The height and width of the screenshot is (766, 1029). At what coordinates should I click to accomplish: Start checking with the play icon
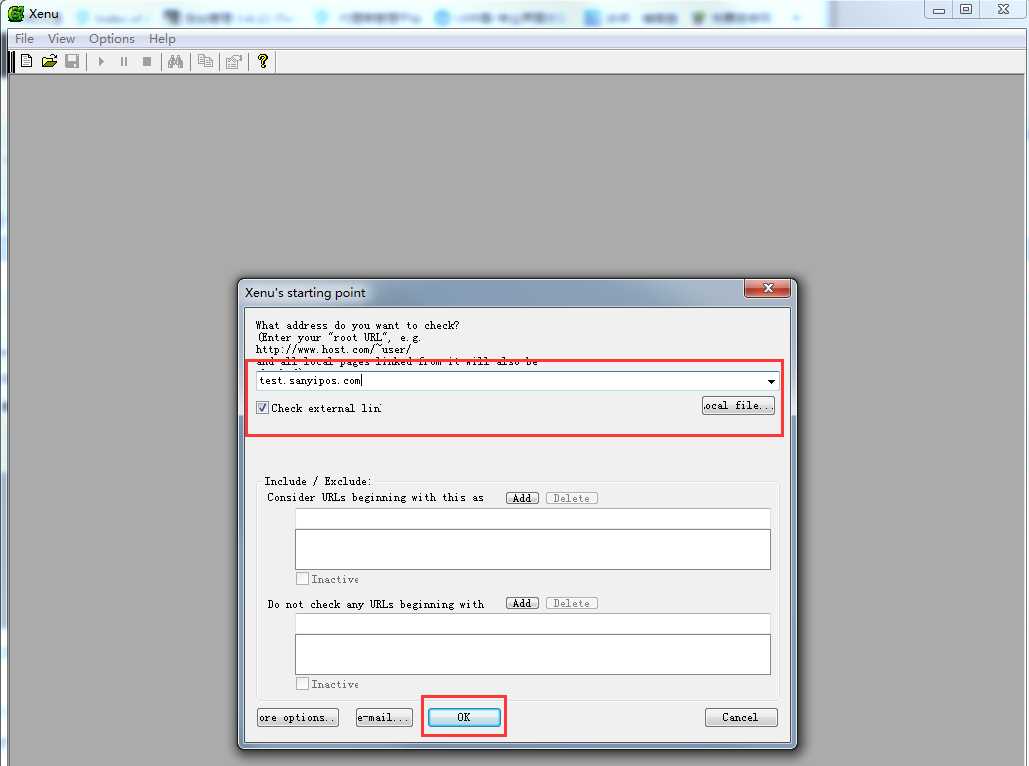point(101,61)
